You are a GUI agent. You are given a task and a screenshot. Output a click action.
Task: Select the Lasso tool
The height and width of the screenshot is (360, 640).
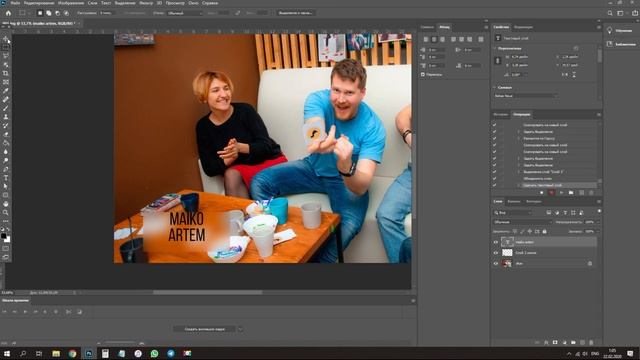click(x=6, y=56)
